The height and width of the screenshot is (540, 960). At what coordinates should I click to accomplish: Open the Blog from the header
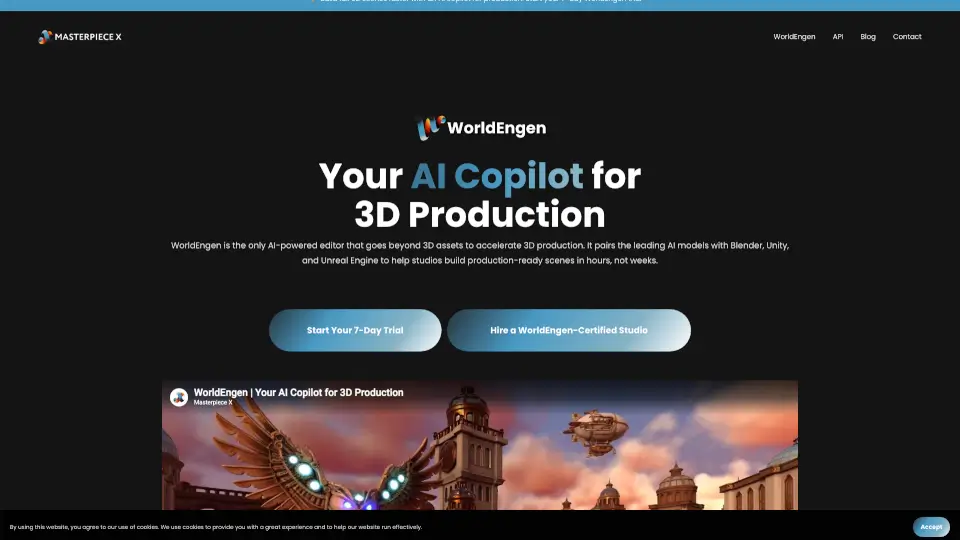[868, 37]
